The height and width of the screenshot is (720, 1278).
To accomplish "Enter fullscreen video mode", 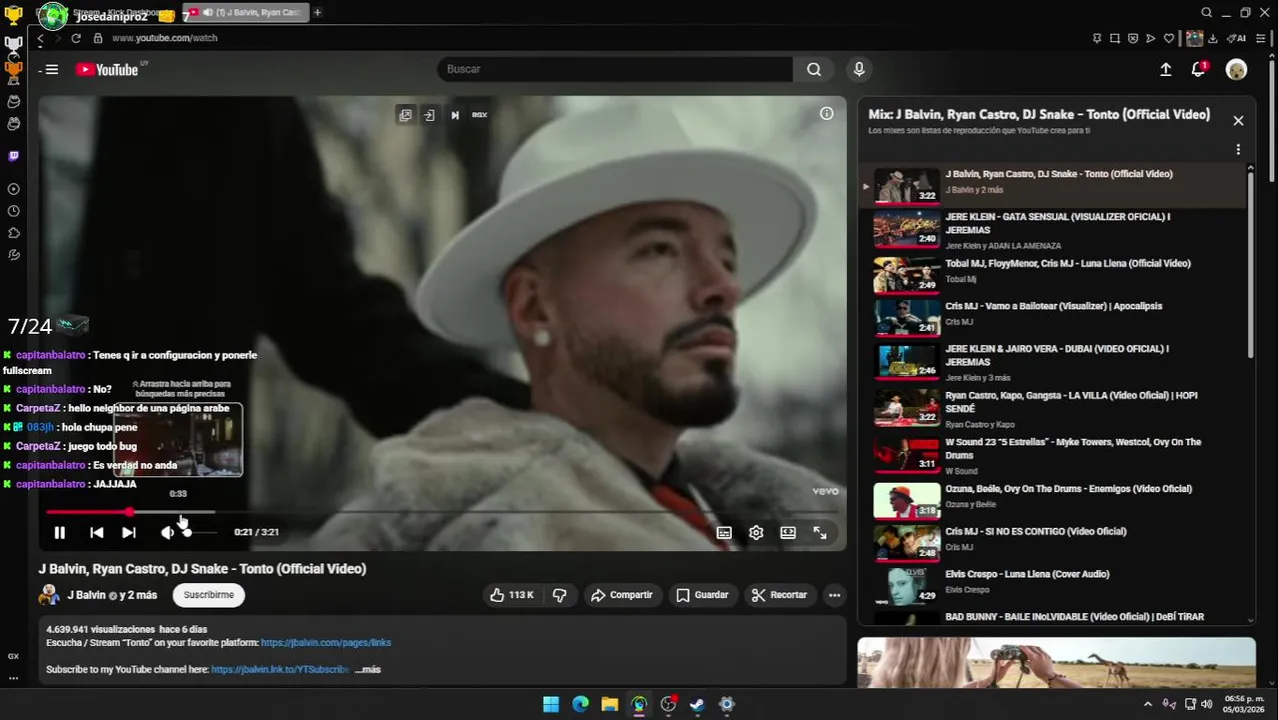I will (820, 533).
